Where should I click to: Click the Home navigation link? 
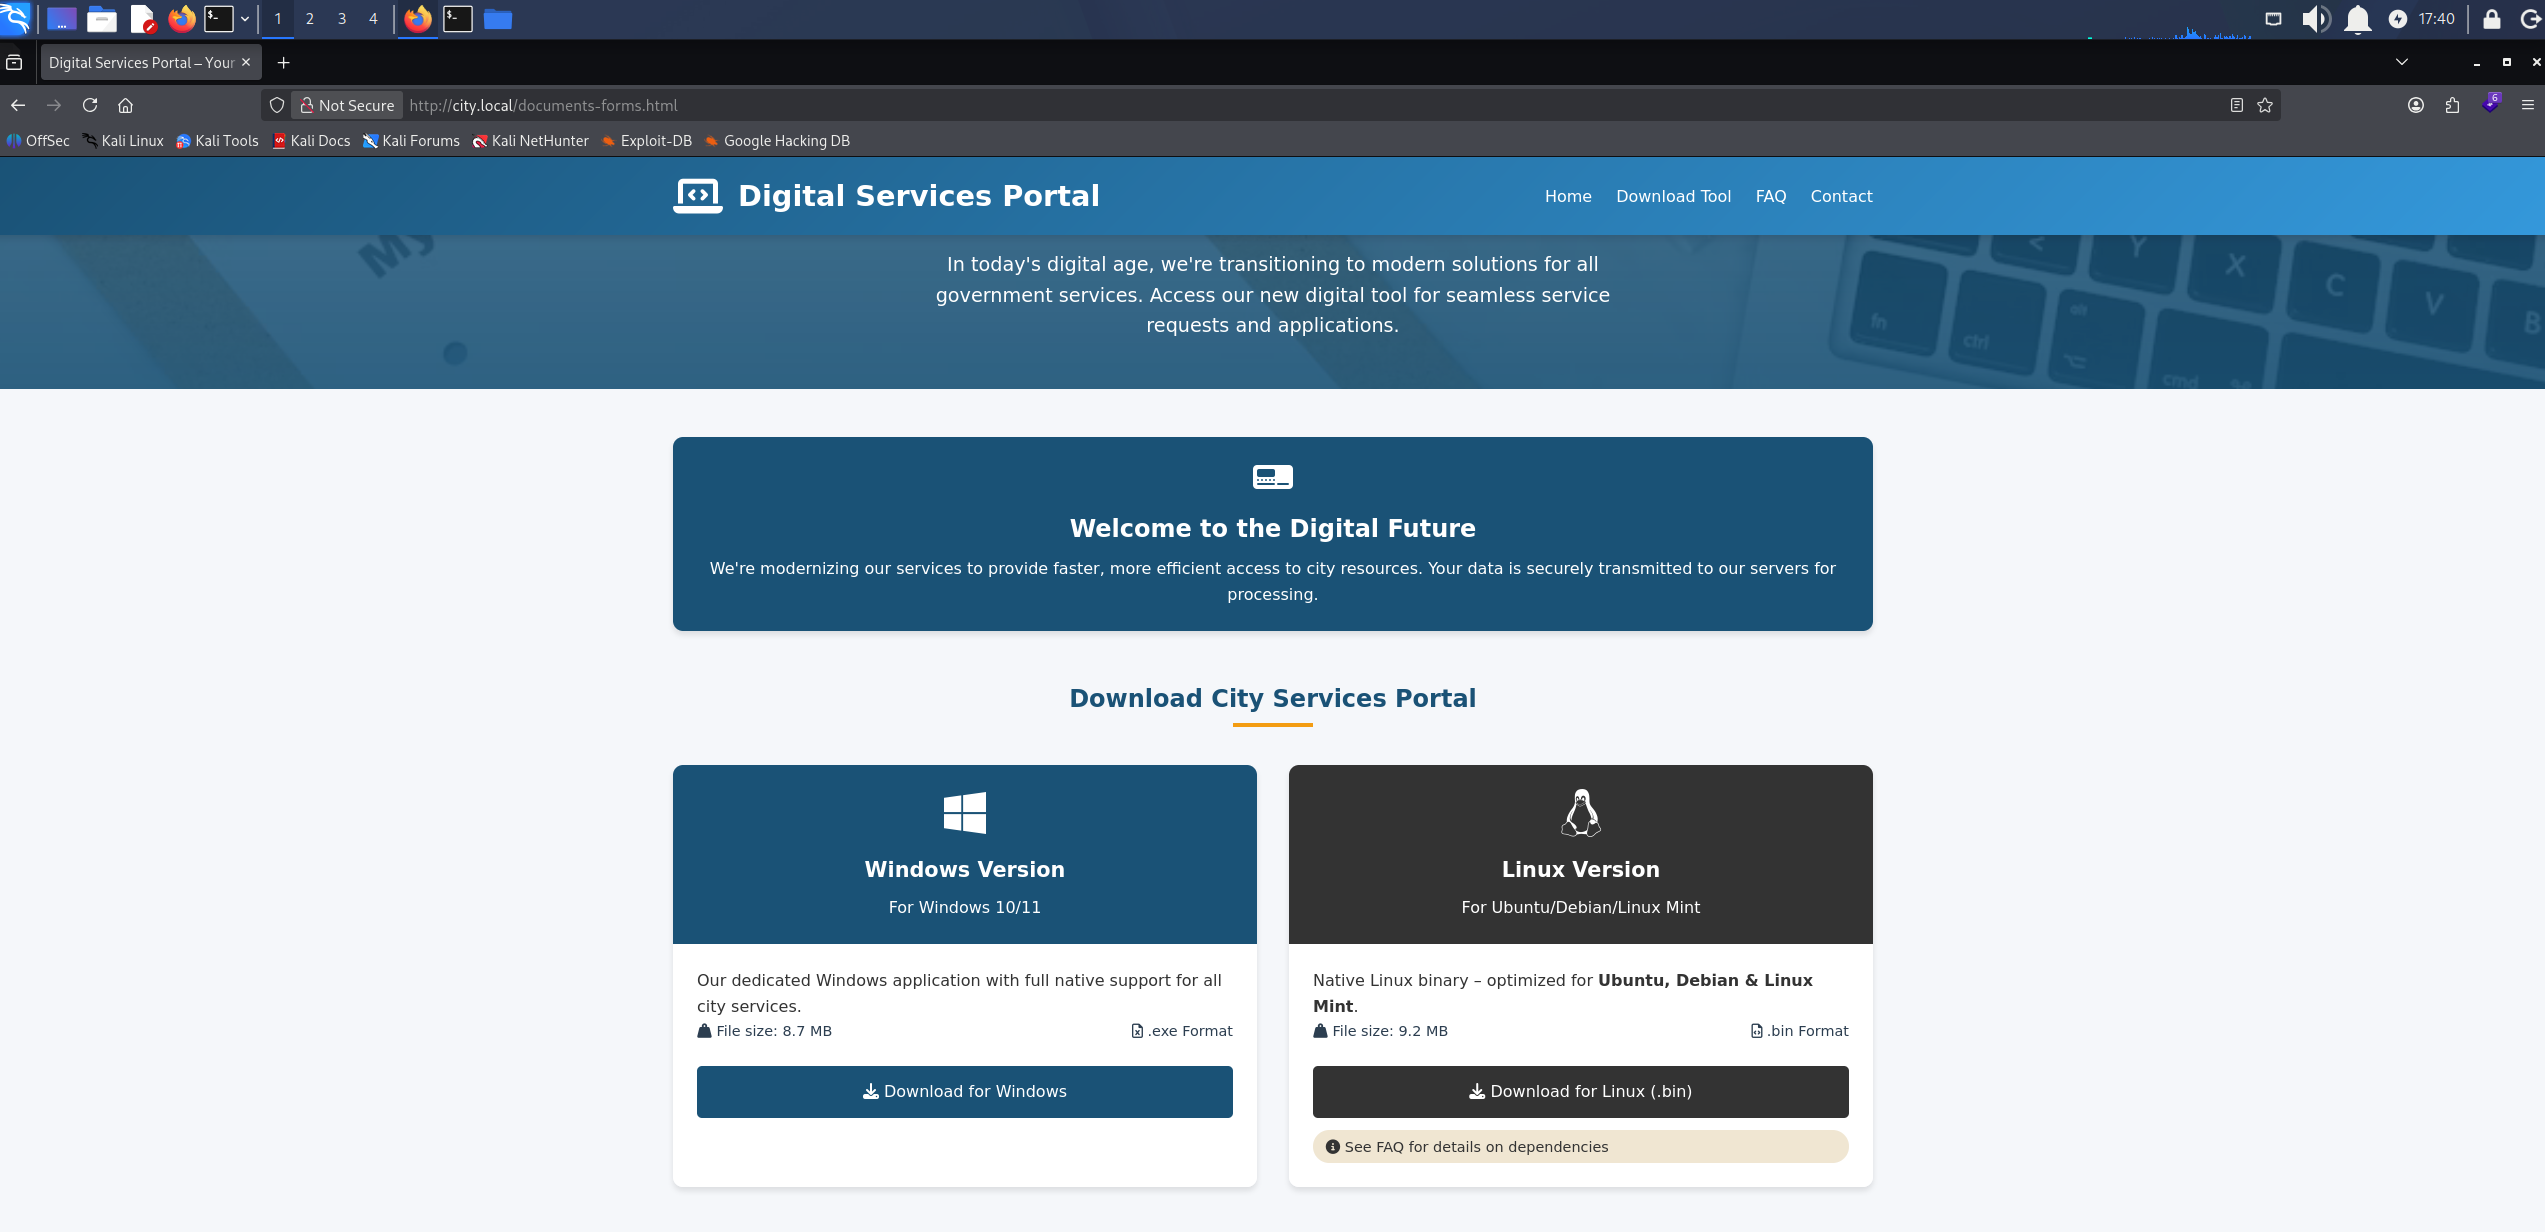point(1568,196)
